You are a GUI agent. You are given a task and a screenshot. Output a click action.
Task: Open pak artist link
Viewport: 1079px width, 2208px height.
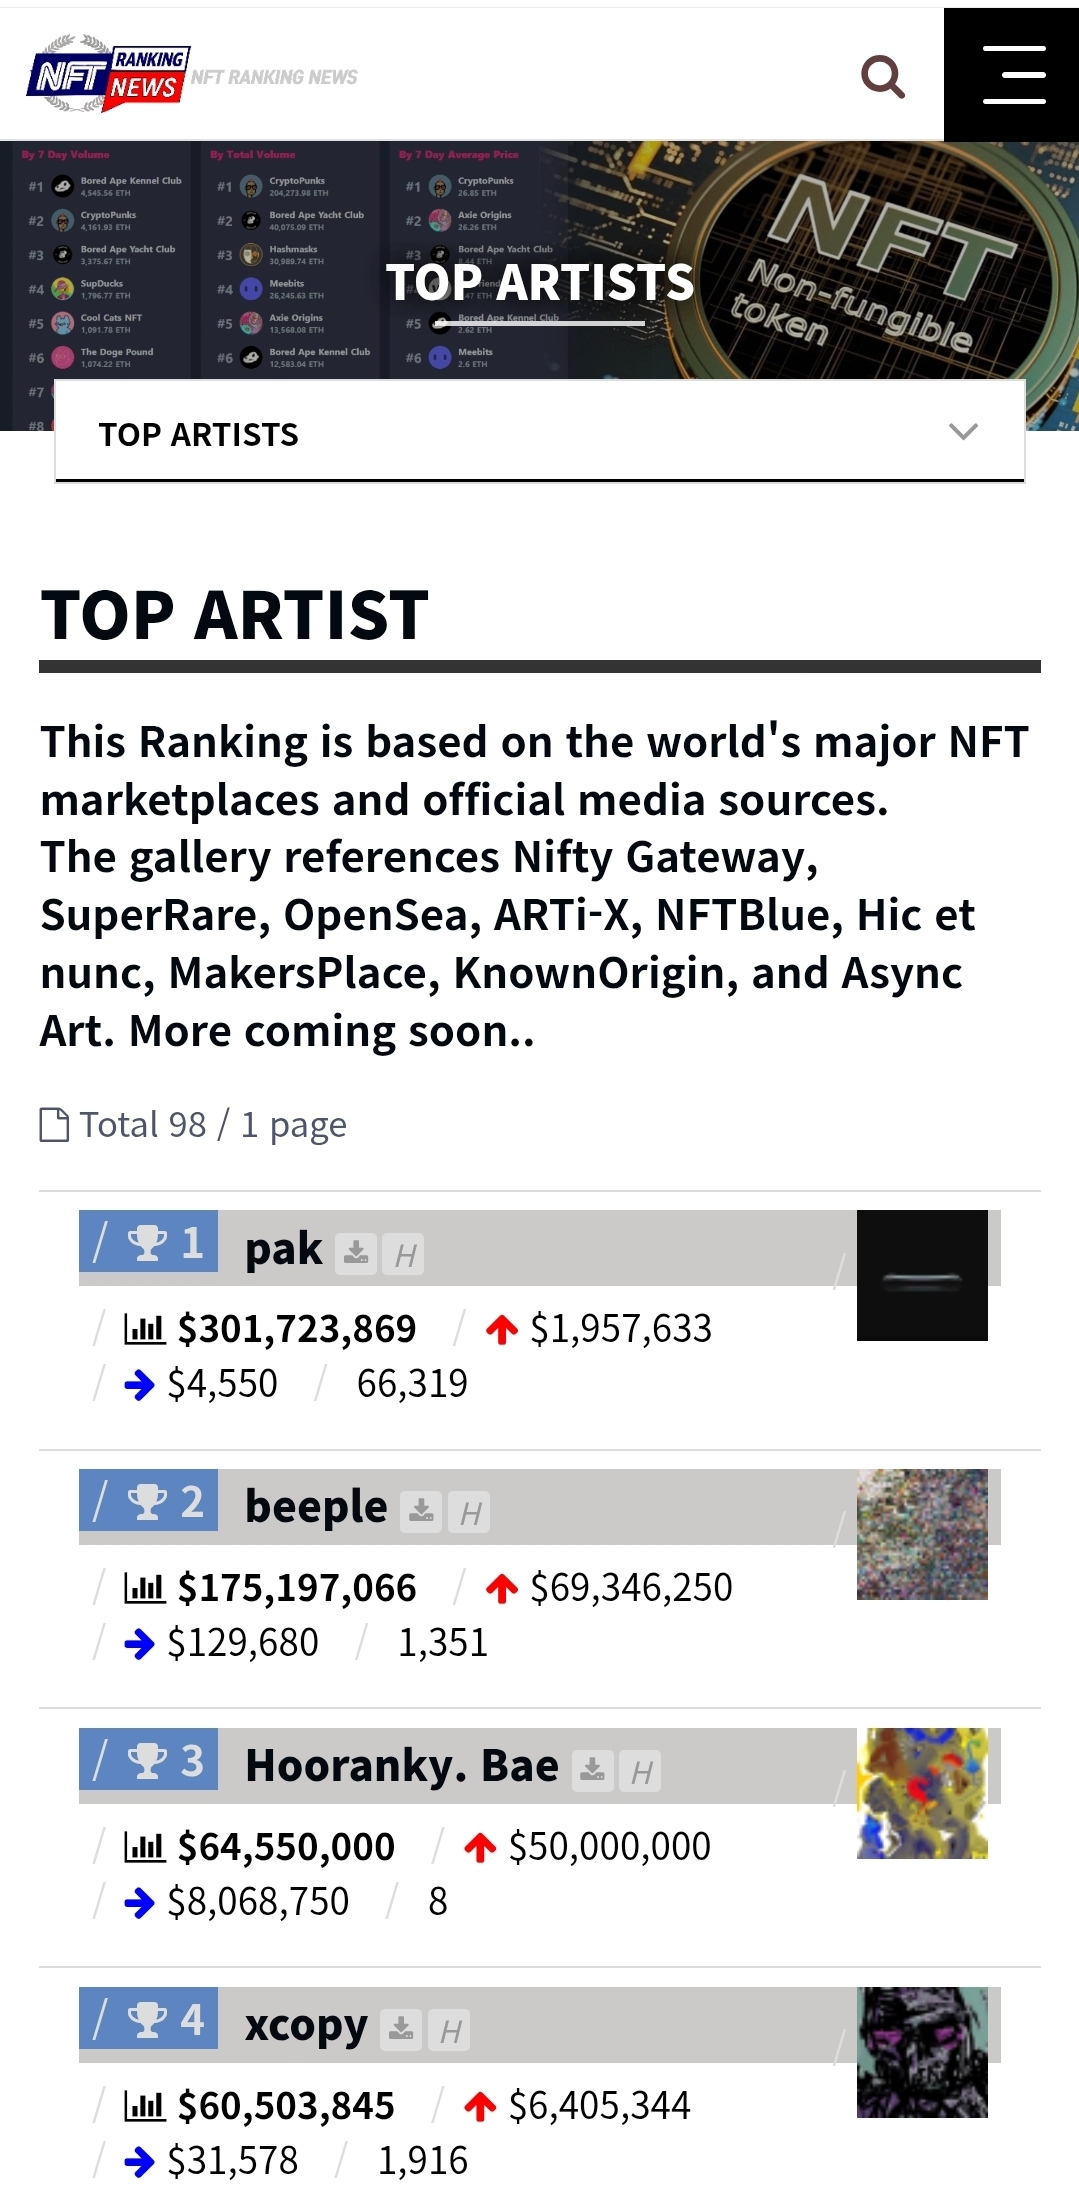(x=284, y=1249)
